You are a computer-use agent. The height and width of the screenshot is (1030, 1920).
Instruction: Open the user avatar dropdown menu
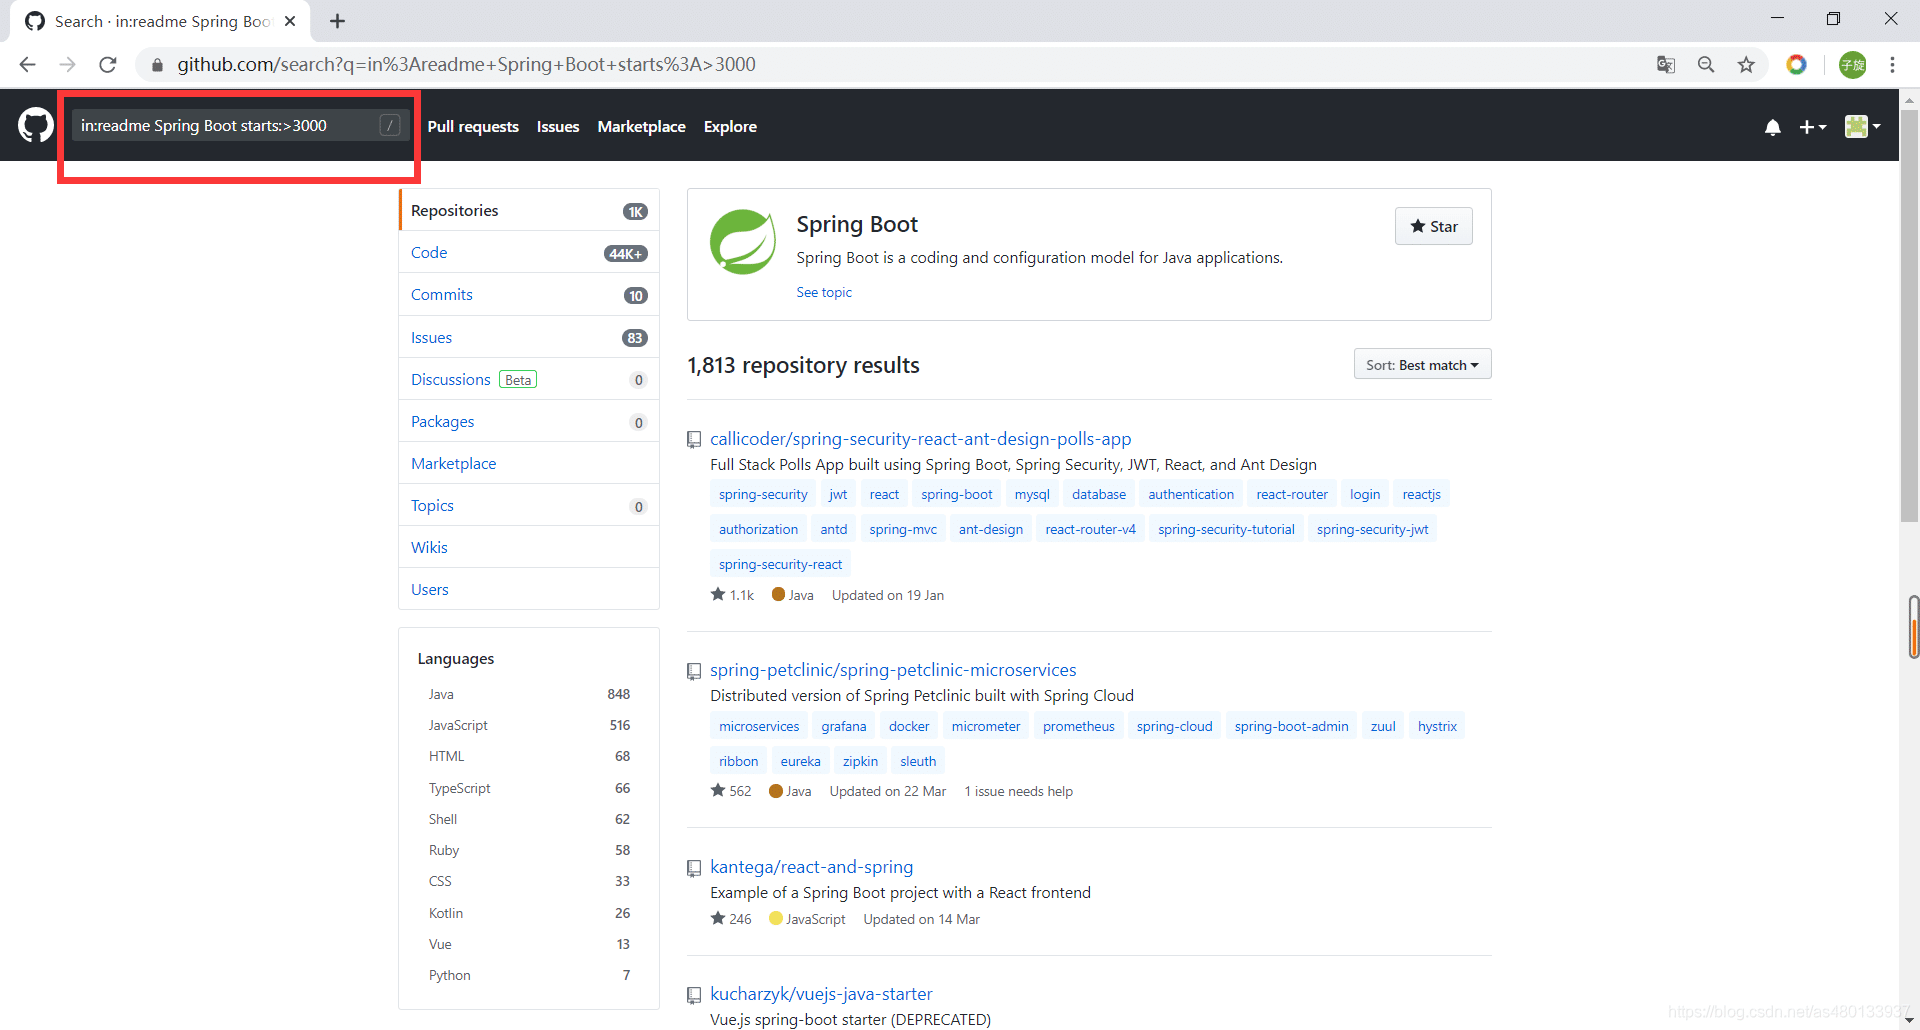[x=1863, y=126]
